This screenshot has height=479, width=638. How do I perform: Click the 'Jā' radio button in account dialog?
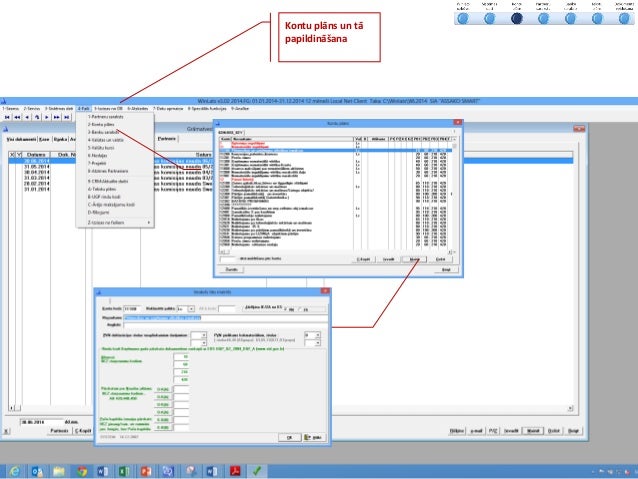coord(302,309)
